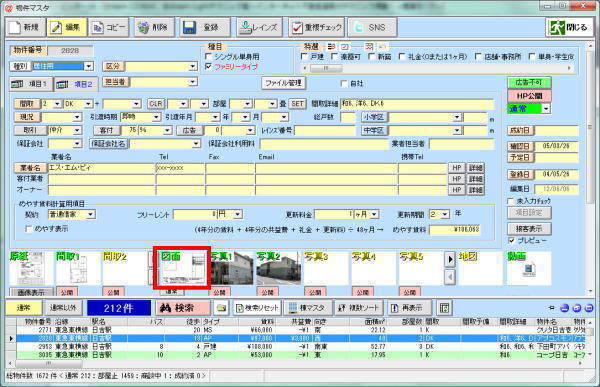The height and width of the screenshot is (387, 600).
Task: Expand the 区分 dropdown
Action: tap(192, 66)
